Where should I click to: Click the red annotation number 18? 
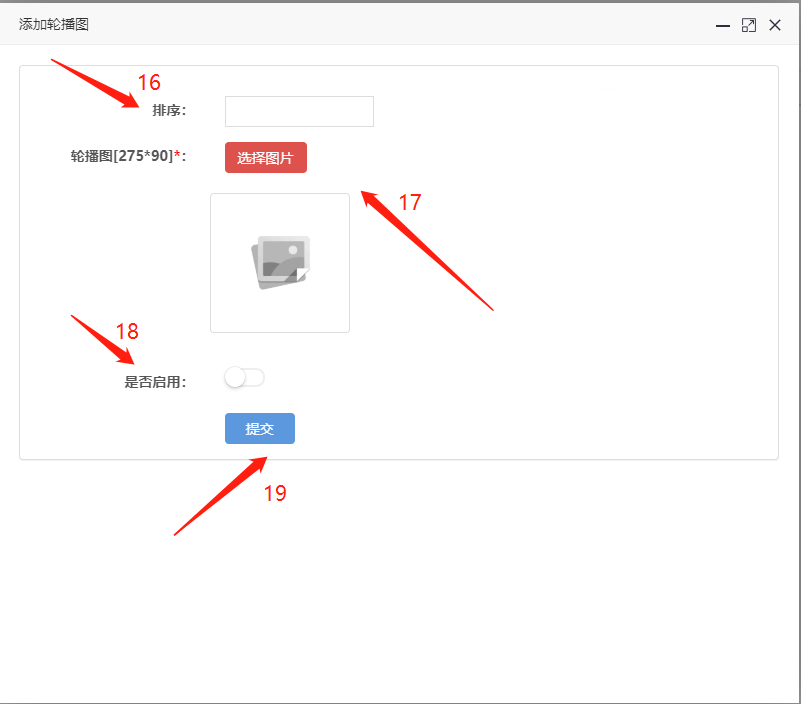(x=127, y=332)
